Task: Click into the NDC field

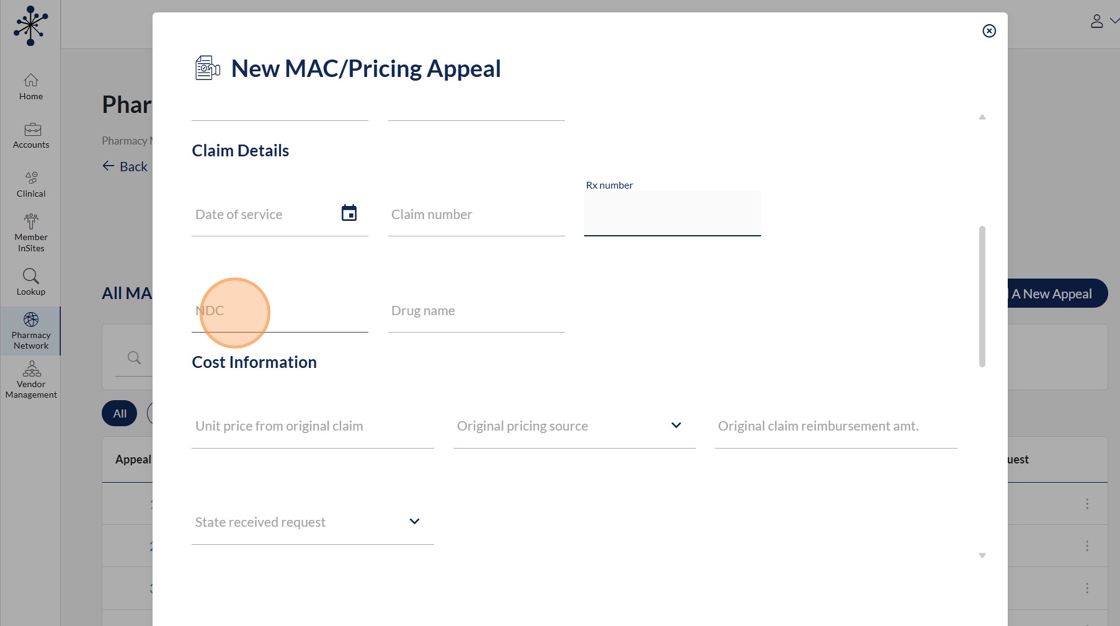Action: tap(280, 311)
